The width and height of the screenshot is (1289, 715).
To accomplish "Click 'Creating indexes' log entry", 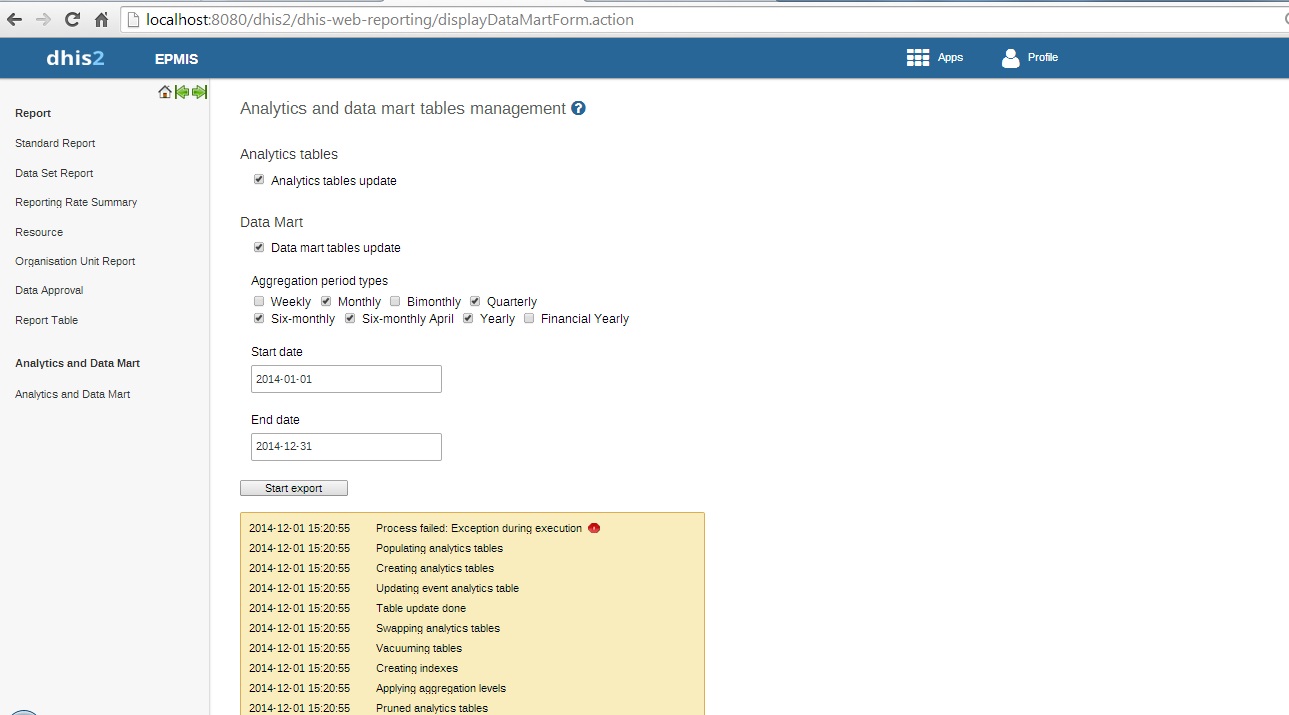I will tap(417, 668).
